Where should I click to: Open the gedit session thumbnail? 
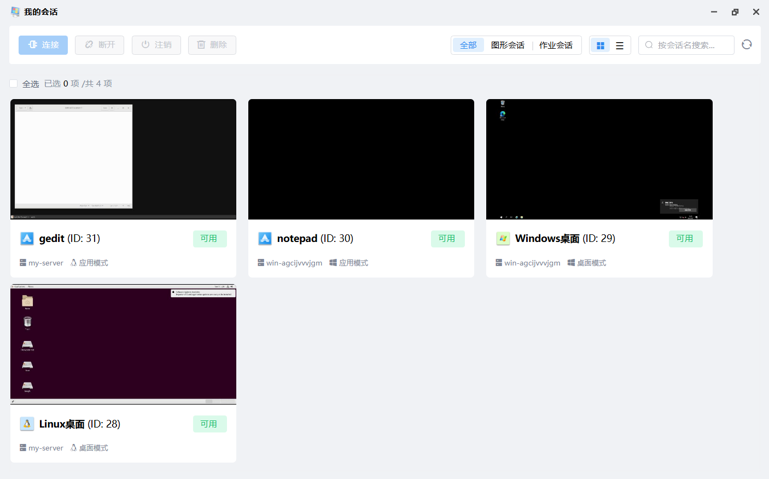coord(123,159)
